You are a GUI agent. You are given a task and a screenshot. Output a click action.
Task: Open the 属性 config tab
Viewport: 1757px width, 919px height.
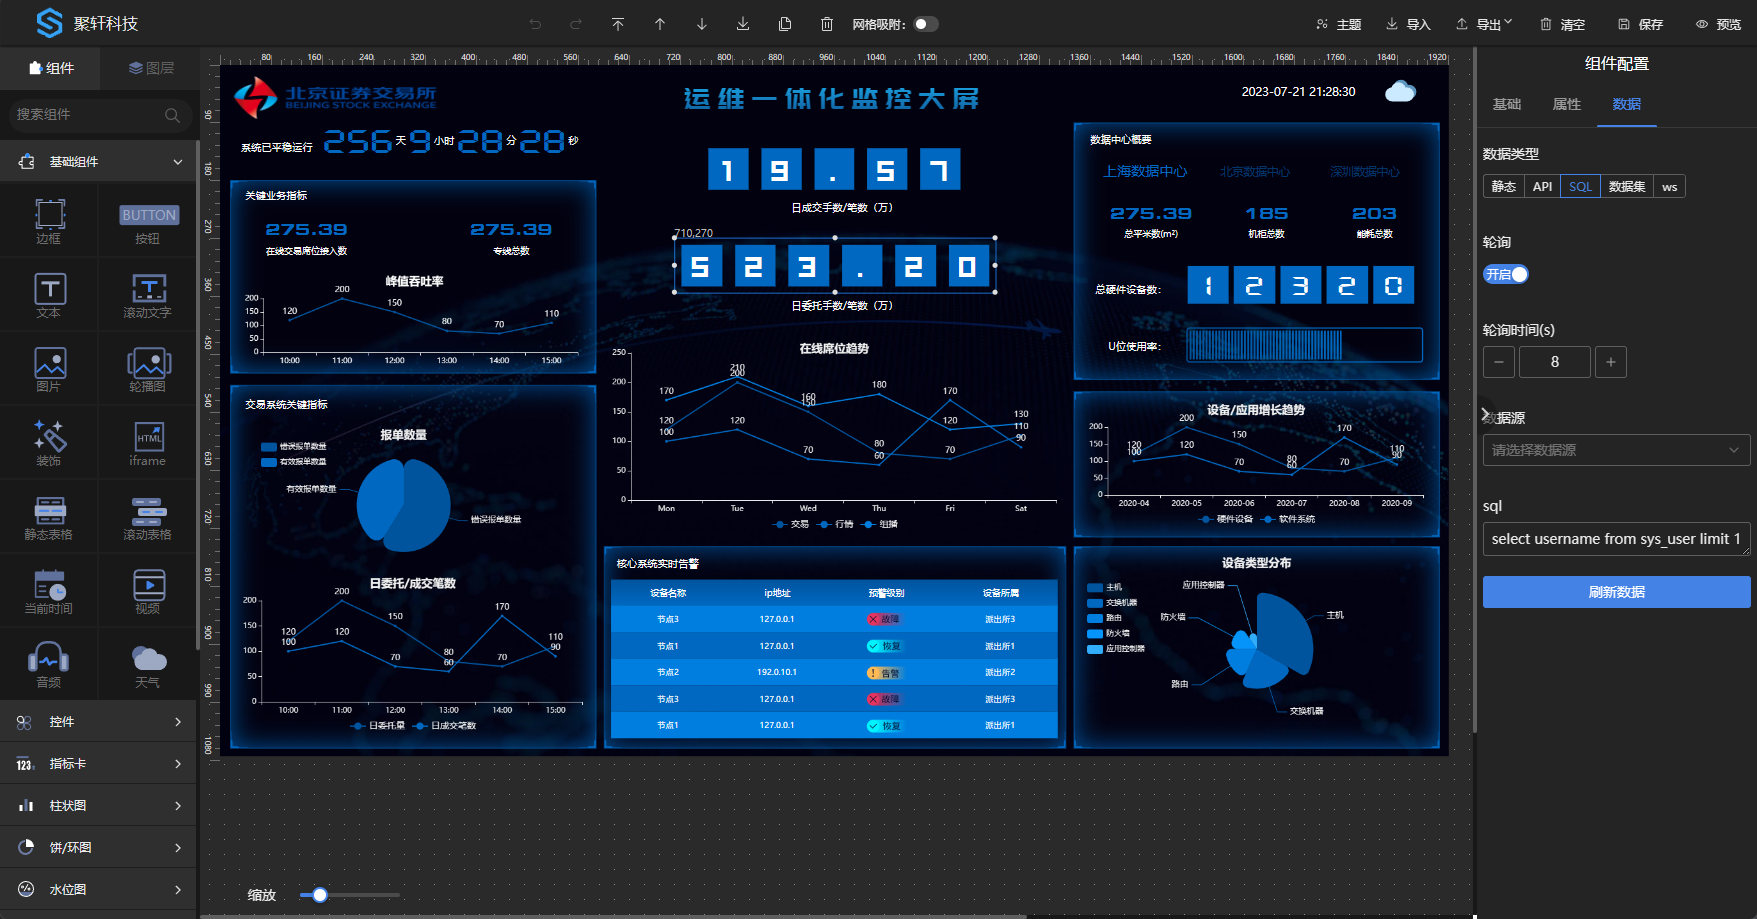(1566, 104)
